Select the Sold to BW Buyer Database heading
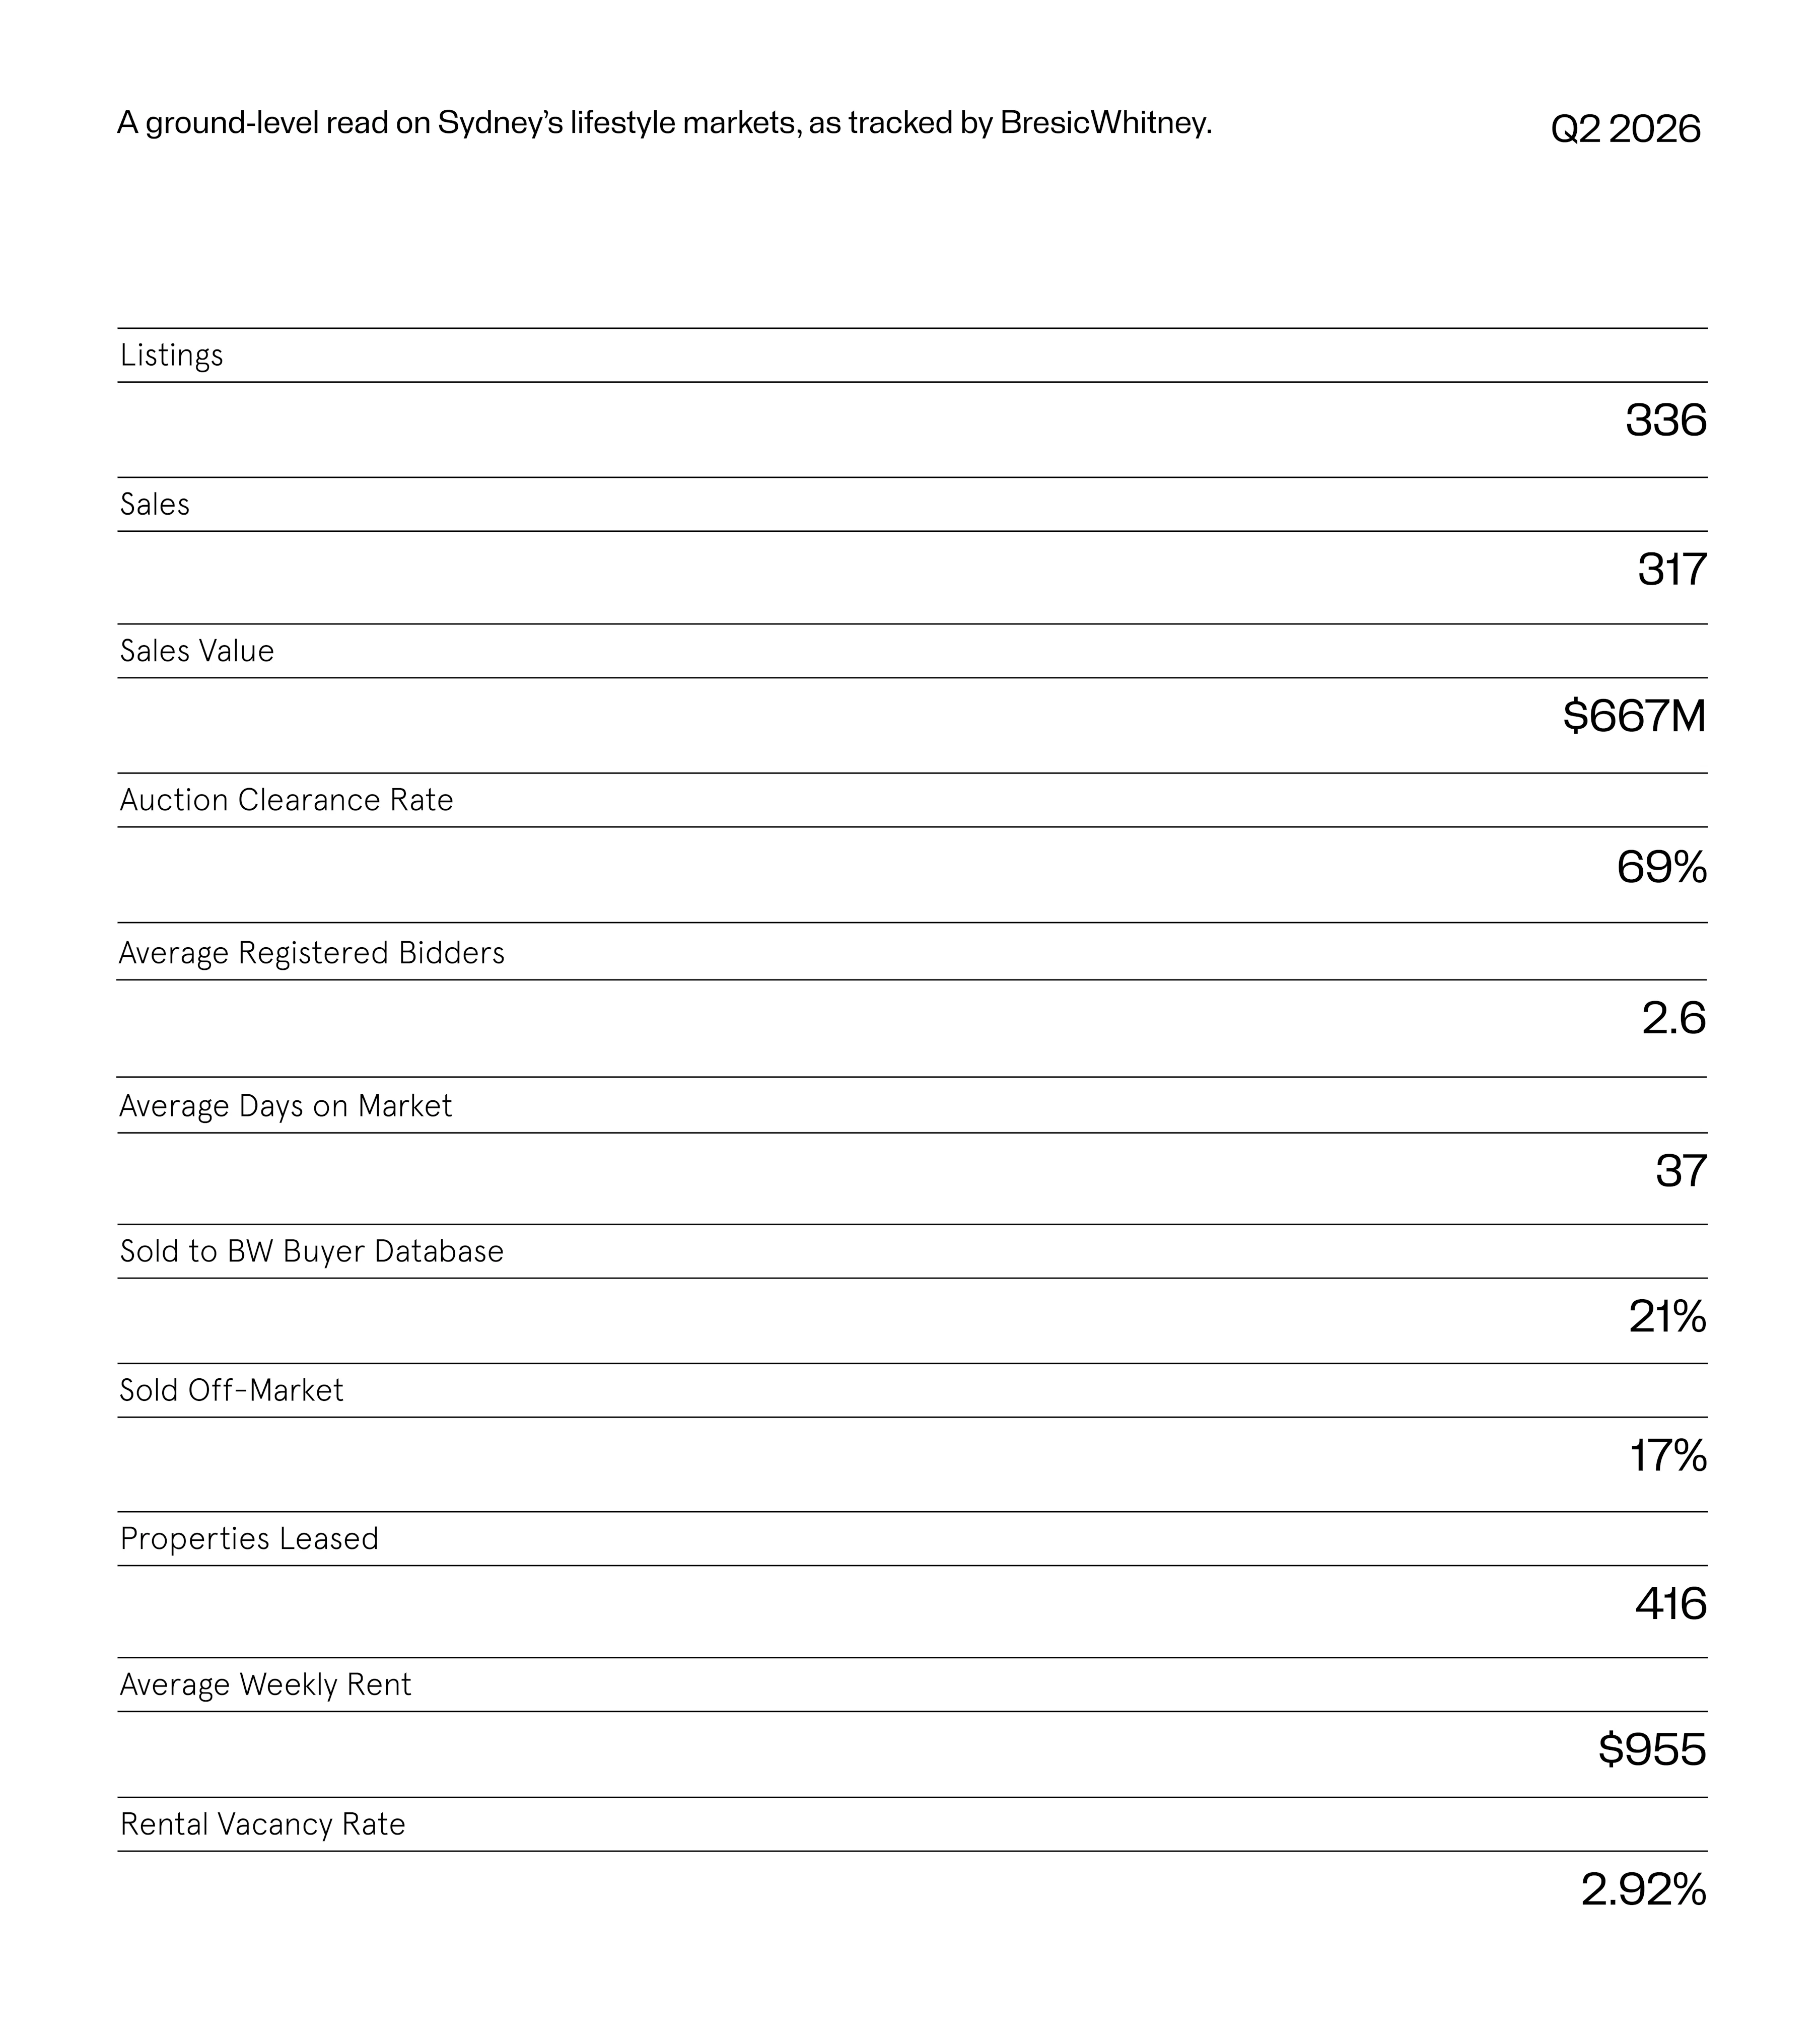This screenshot has height=2044, width=1817. coord(311,1251)
